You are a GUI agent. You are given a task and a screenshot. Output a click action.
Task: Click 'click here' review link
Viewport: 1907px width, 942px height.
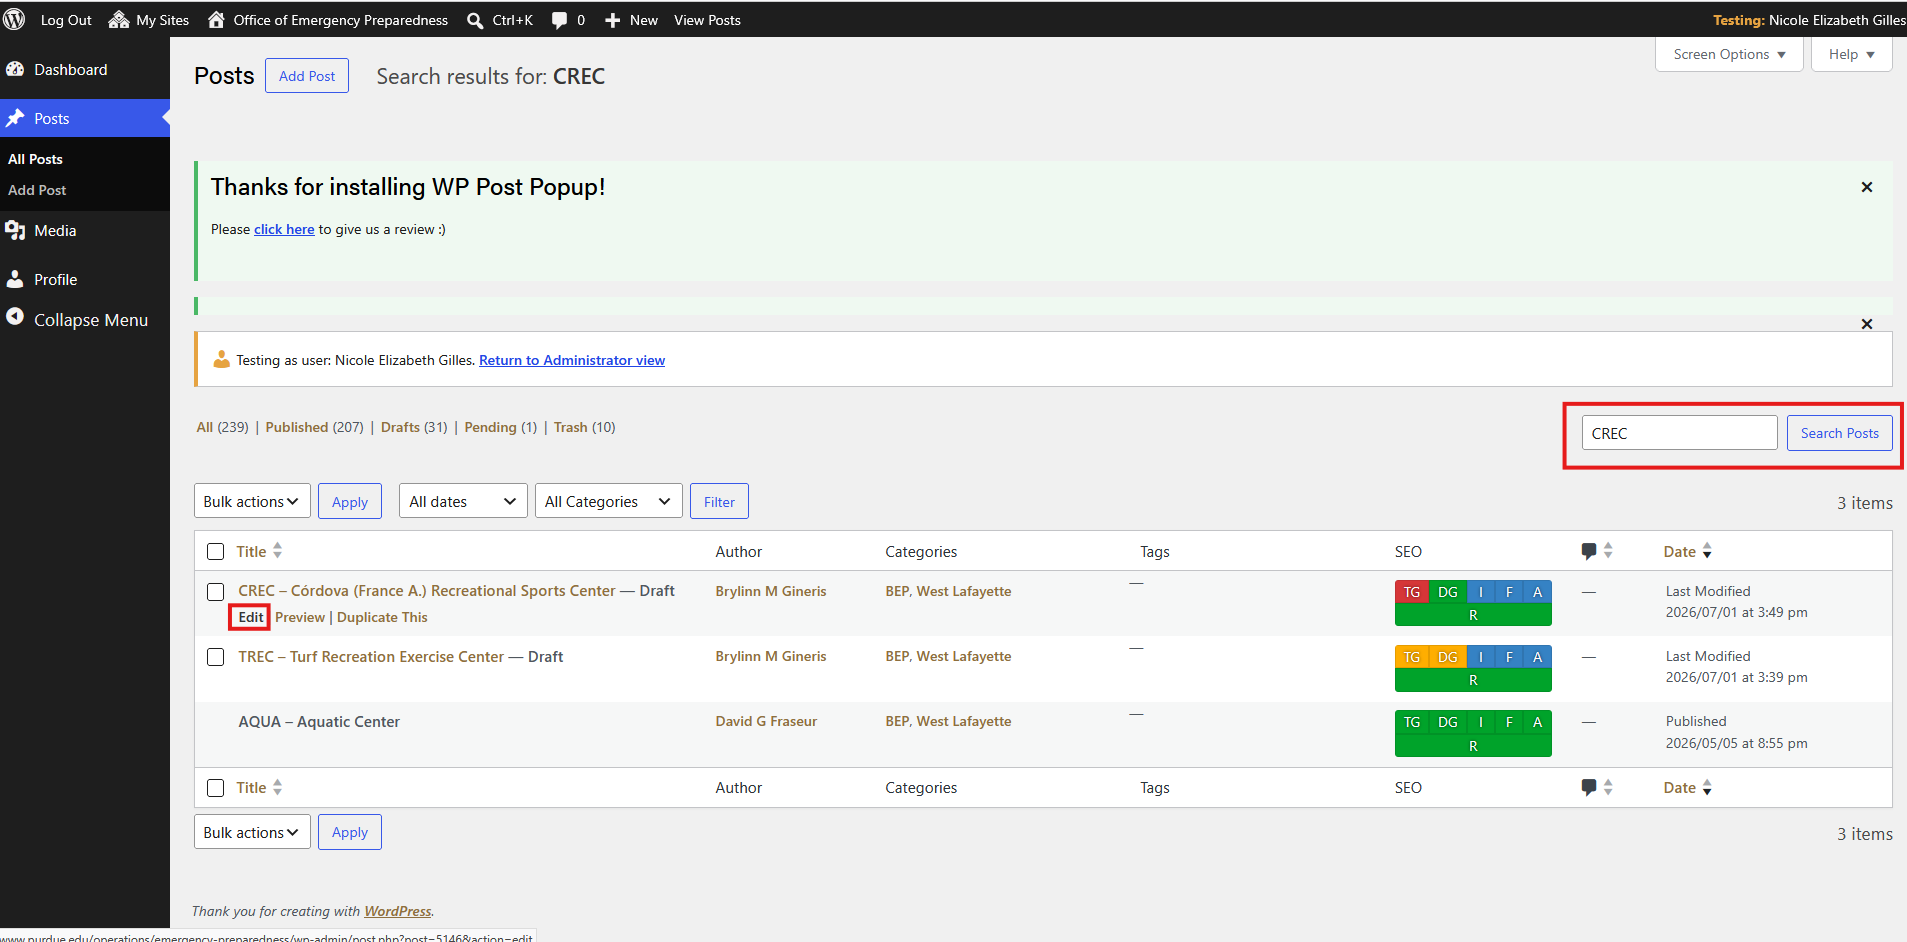pyautogui.click(x=284, y=229)
